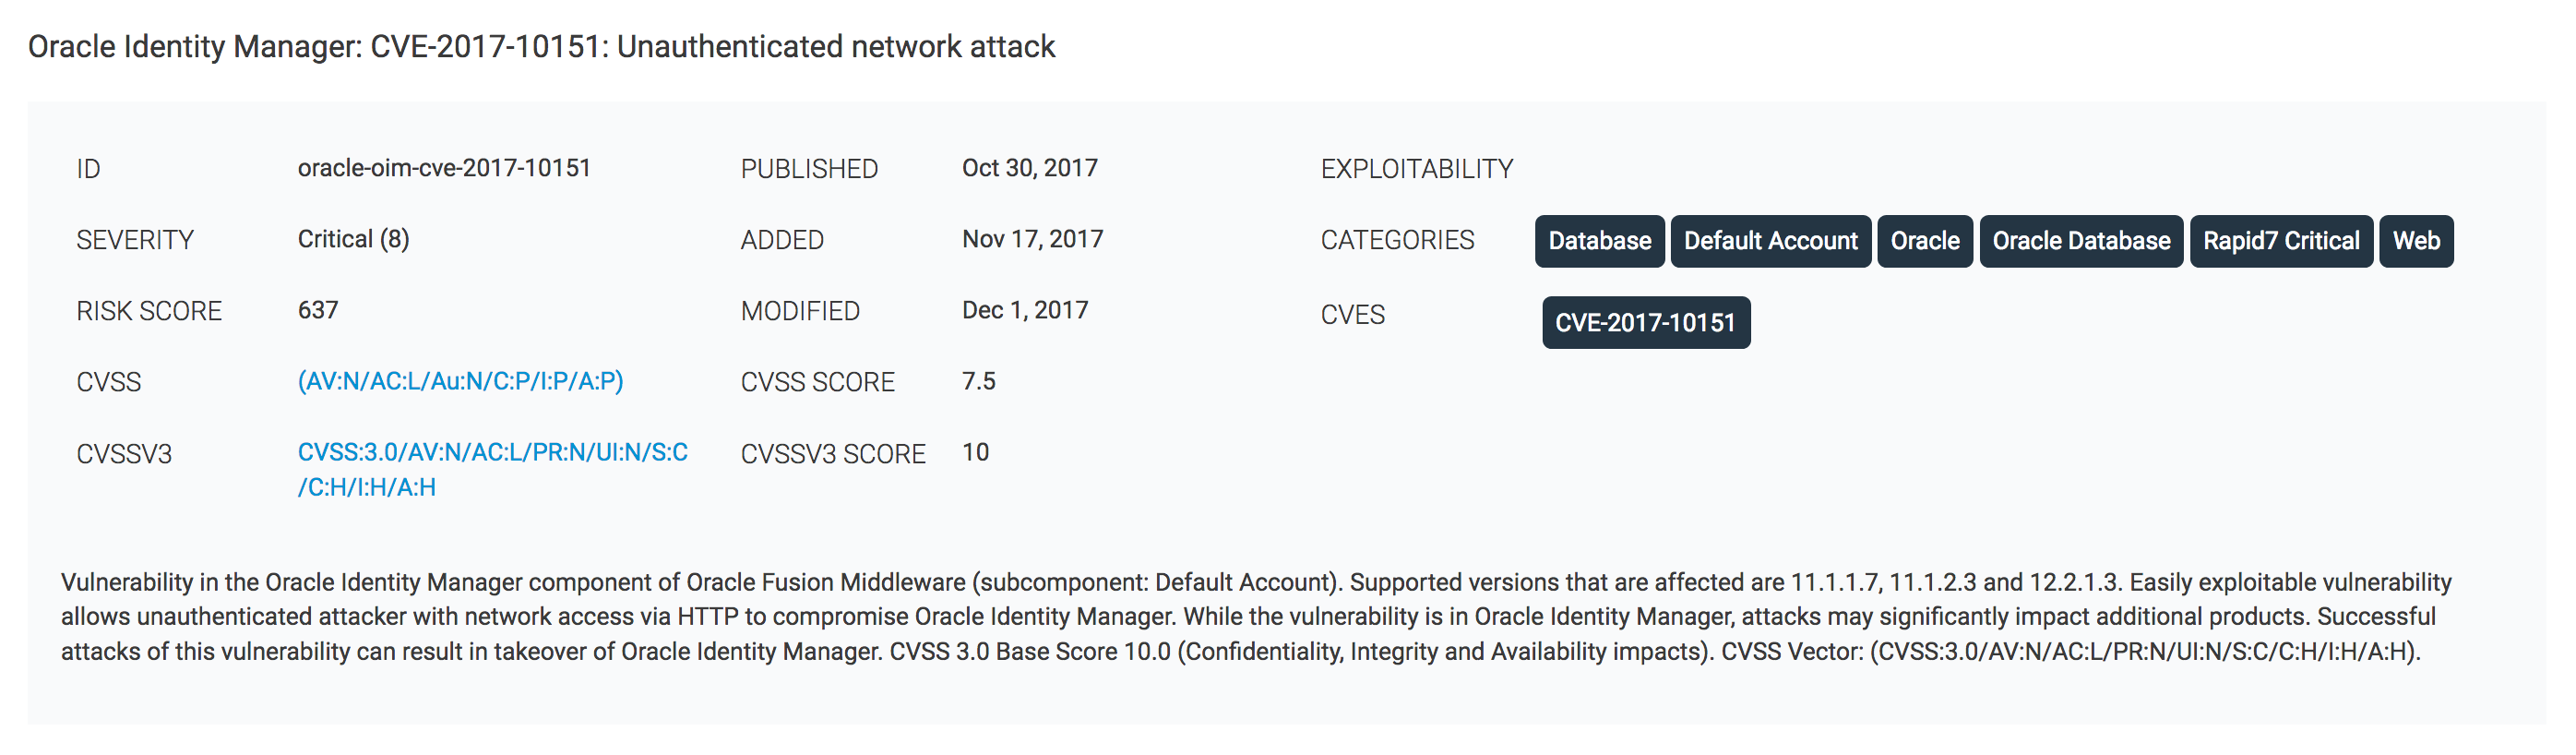The width and height of the screenshot is (2576, 755).
Task: Click the Modified date Dec 1, 2017
Action: (x=1023, y=310)
